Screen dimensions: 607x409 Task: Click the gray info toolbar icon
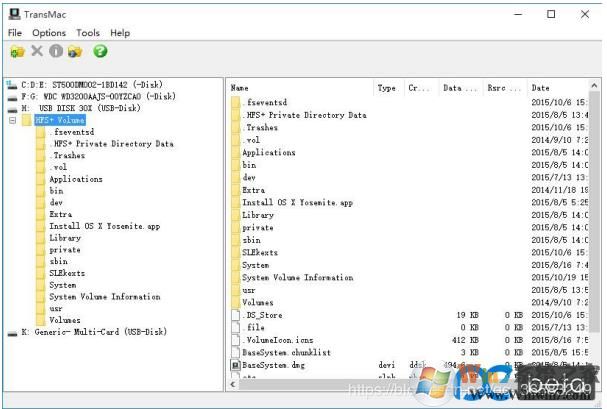pyautogui.click(x=56, y=51)
